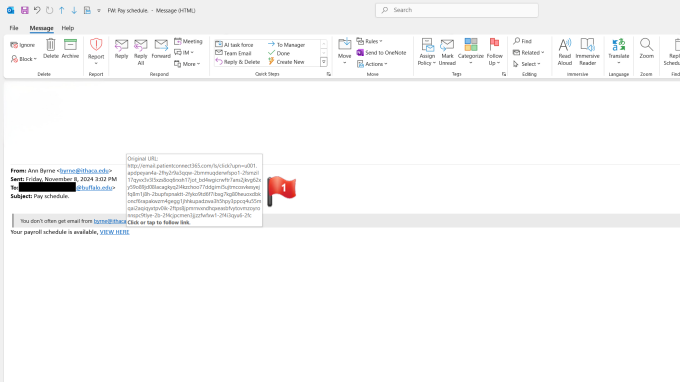Open Immersive Reader
The image size is (680, 382).
pos(588,52)
